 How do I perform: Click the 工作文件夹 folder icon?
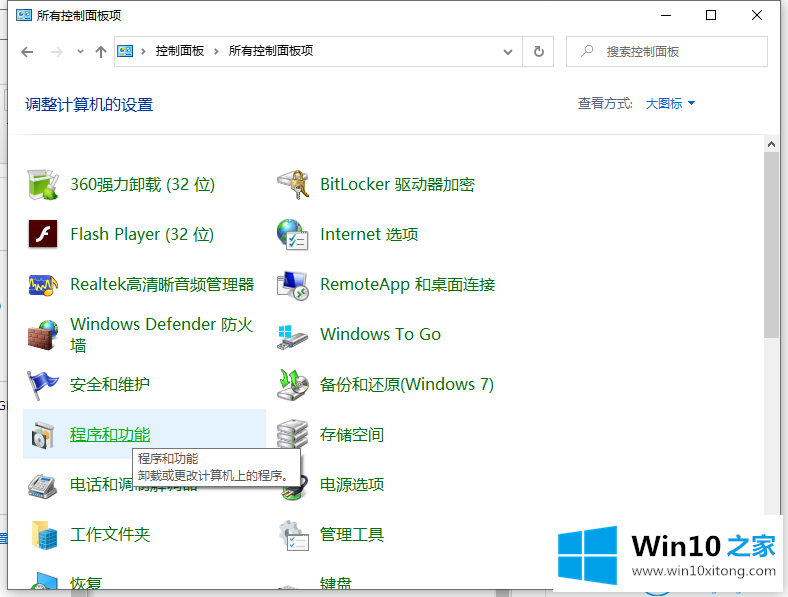(x=44, y=535)
